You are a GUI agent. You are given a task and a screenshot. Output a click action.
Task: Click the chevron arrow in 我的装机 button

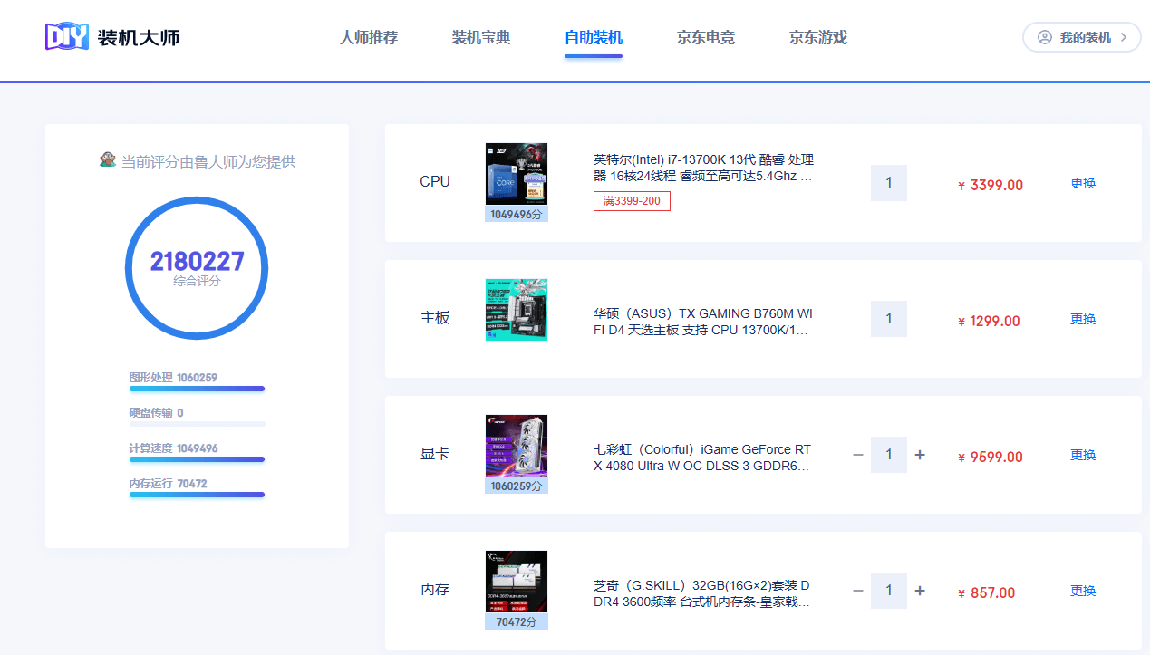point(1124,37)
